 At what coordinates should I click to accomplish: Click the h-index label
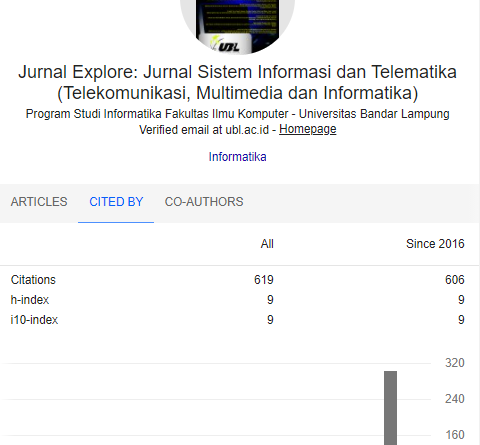pos(30,300)
